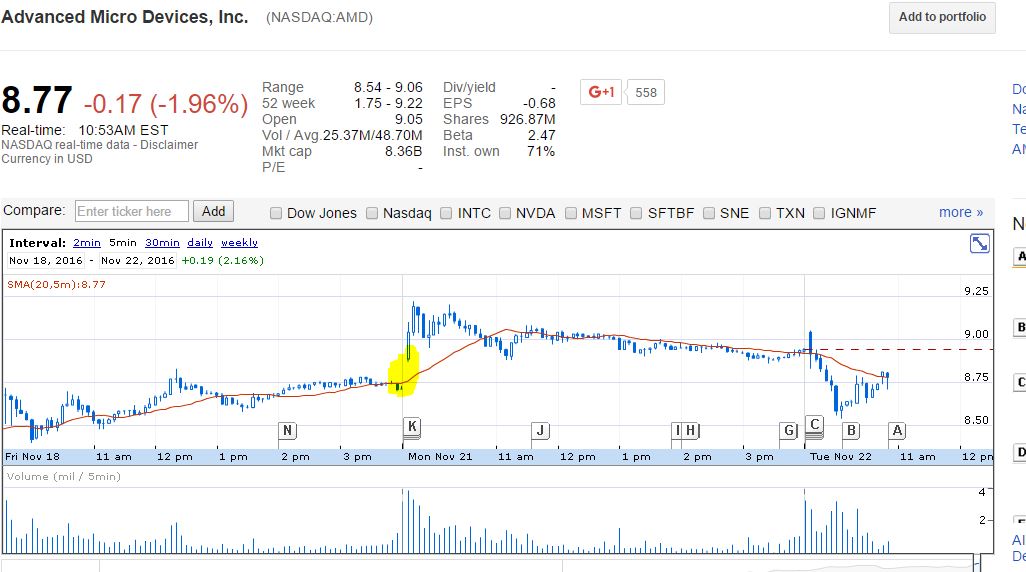
Task: Edit the Nov 22, 2016 end date
Action: click(x=137, y=260)
